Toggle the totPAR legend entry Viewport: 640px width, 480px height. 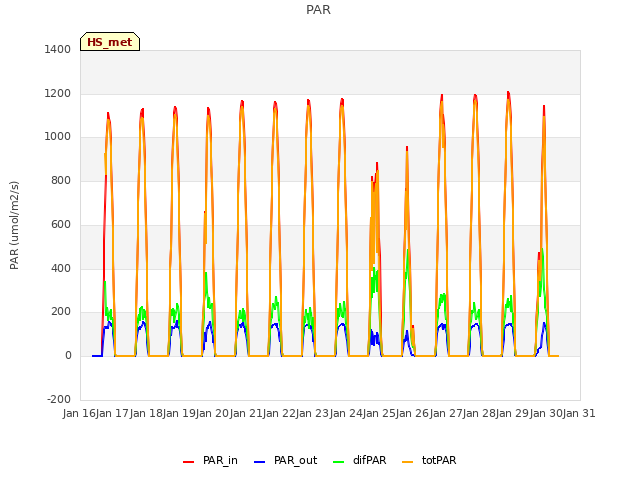tap(429, 460)
